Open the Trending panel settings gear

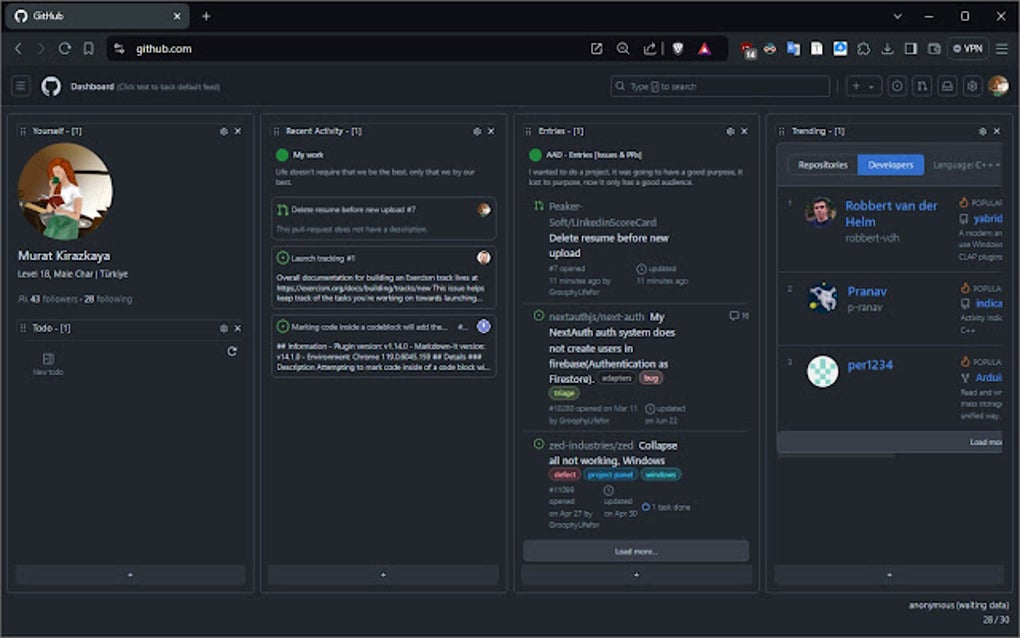pos(982,131)
